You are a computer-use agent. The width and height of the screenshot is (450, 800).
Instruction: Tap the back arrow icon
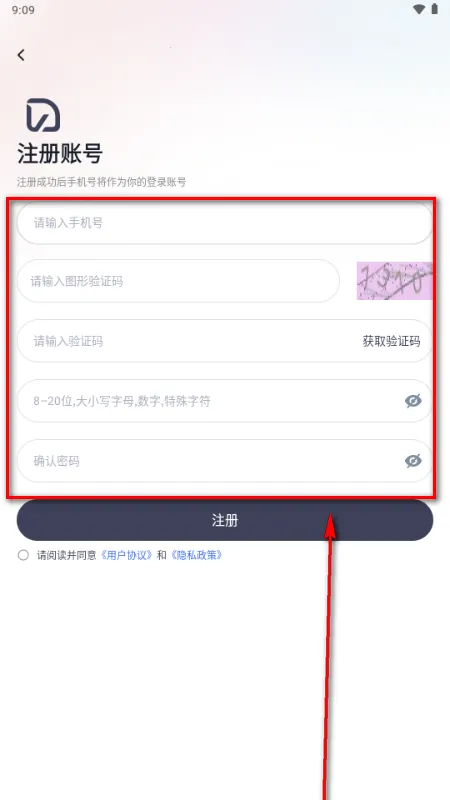[21, 55]
